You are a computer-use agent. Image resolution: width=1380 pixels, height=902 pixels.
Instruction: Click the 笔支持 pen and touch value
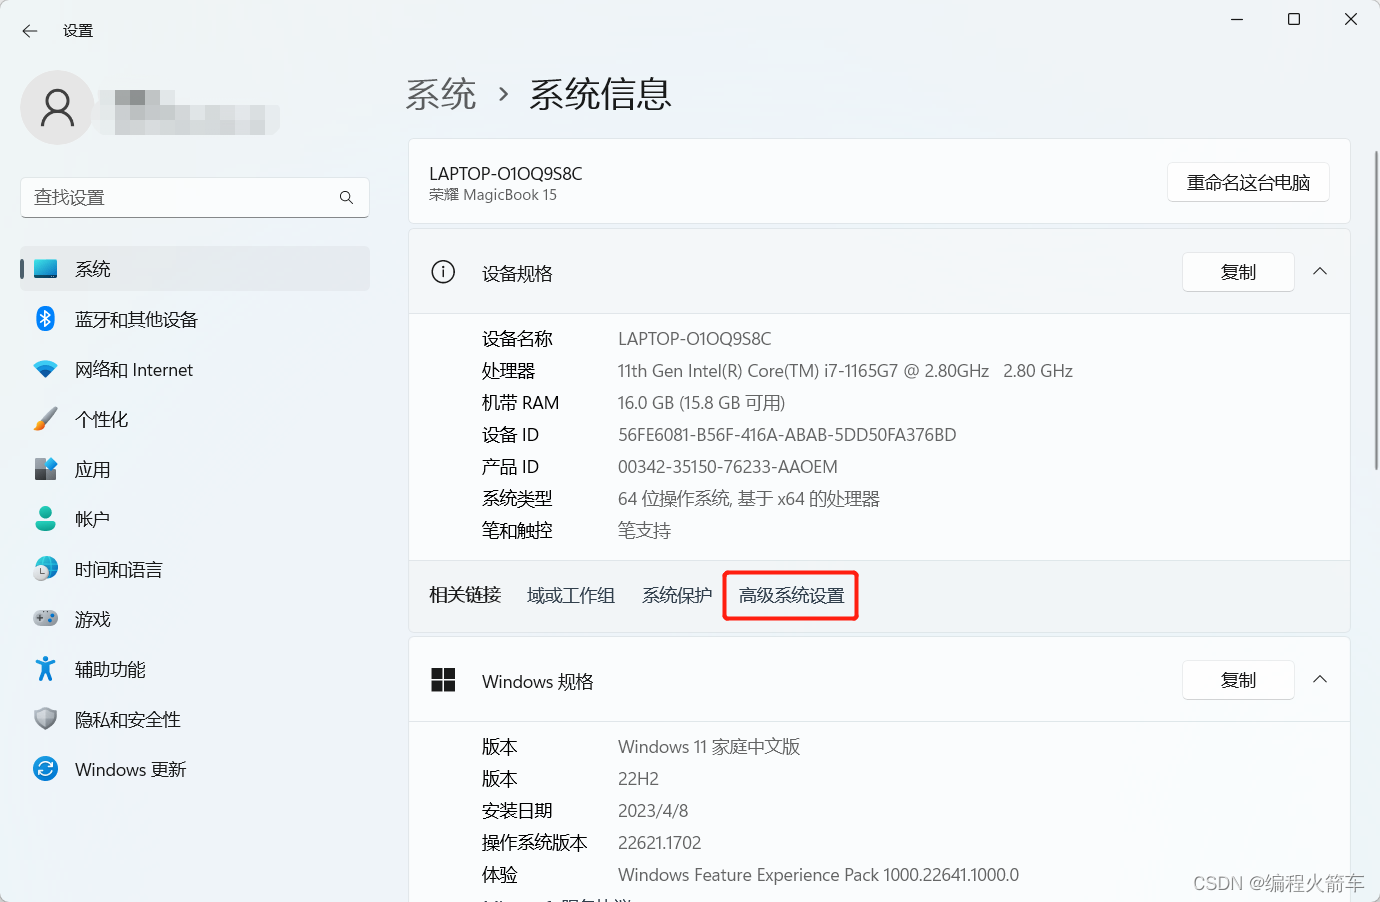tap(645, 531)
